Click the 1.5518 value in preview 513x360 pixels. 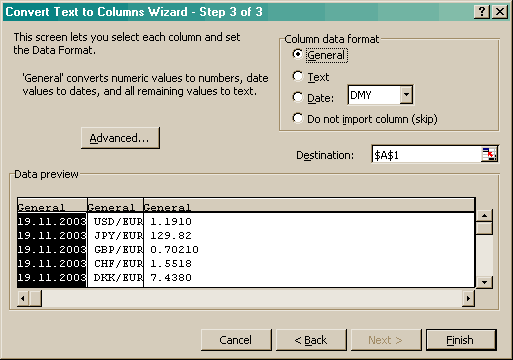pos(171,264)
